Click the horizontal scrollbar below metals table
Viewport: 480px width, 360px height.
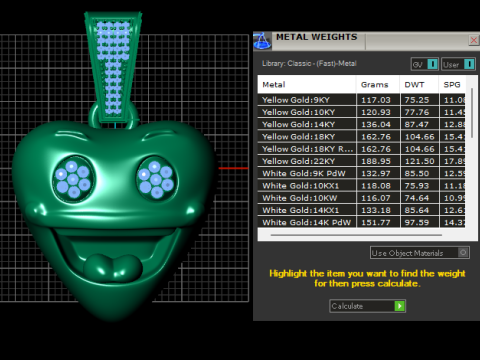click(356, 235)
